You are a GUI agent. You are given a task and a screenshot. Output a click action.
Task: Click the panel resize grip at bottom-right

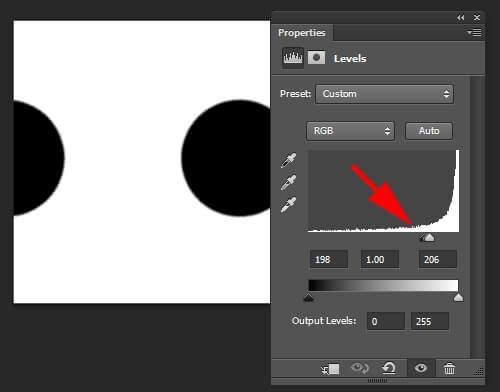point(478,371)
